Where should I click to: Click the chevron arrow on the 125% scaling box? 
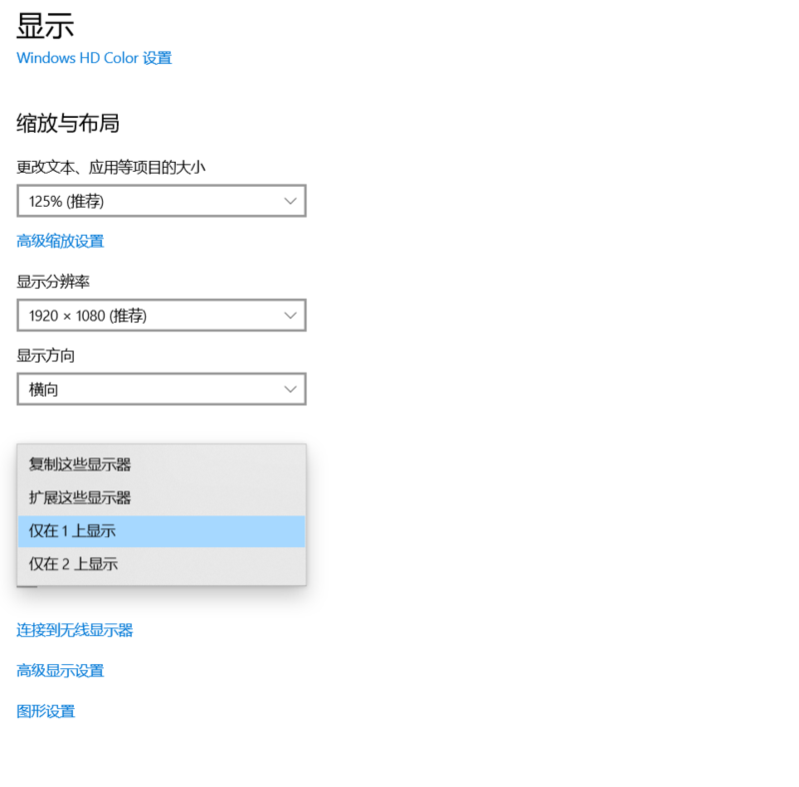coord(290,201)
